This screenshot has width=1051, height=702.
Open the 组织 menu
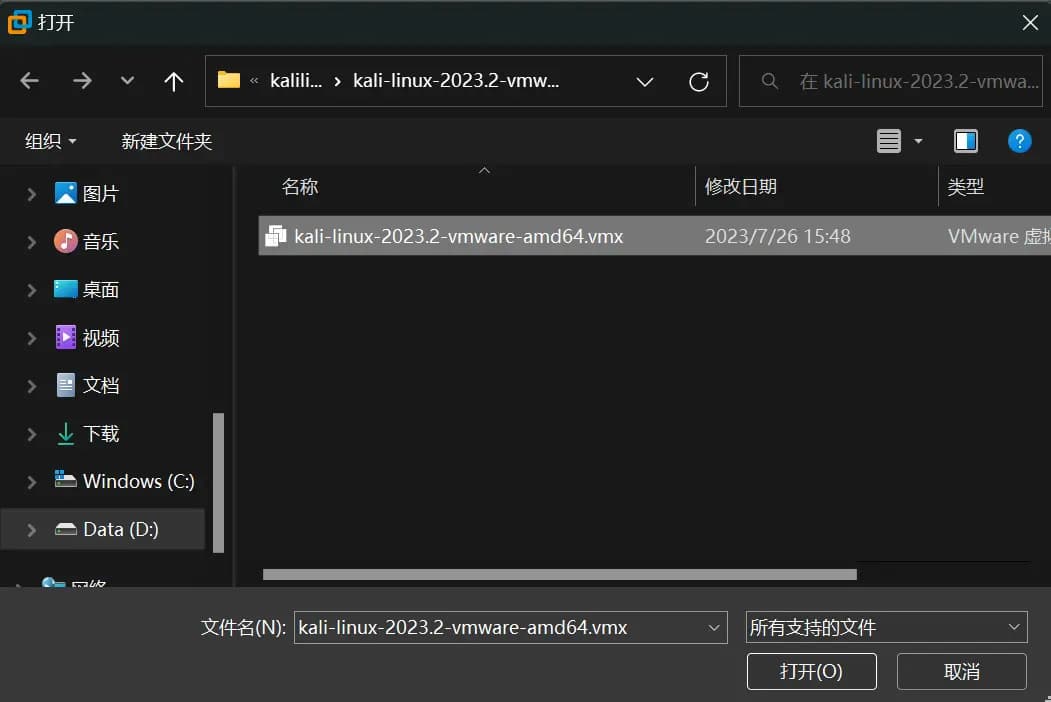50,141
